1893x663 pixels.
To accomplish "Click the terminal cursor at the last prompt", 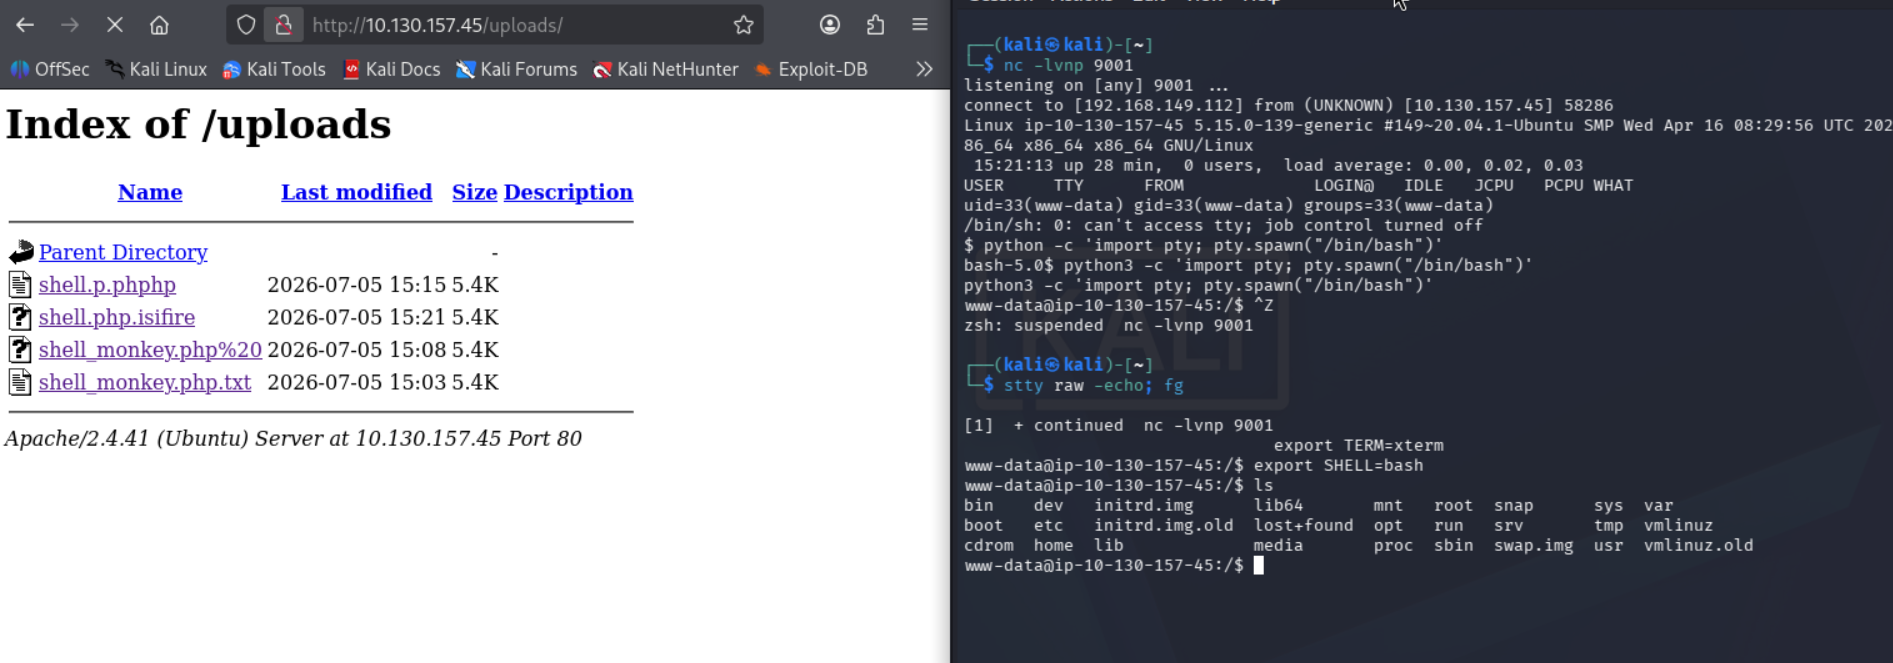I will tap(1259, 565).
